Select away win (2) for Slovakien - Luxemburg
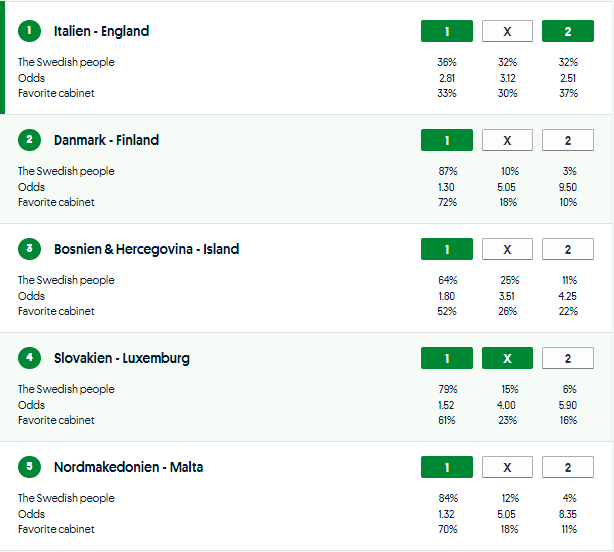 click(x=567, y=358)
